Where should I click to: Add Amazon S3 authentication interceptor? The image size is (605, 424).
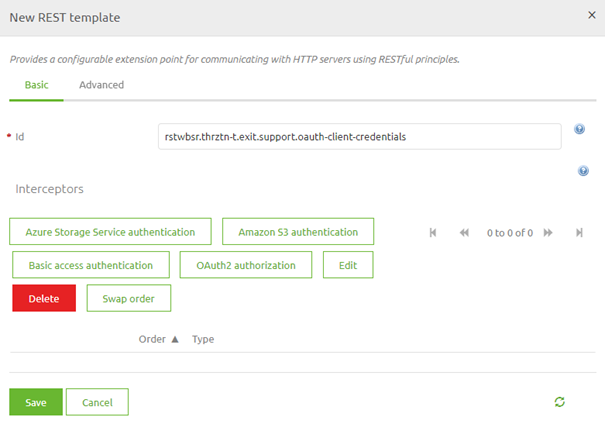pyautogui.click(x=298, y=231)
